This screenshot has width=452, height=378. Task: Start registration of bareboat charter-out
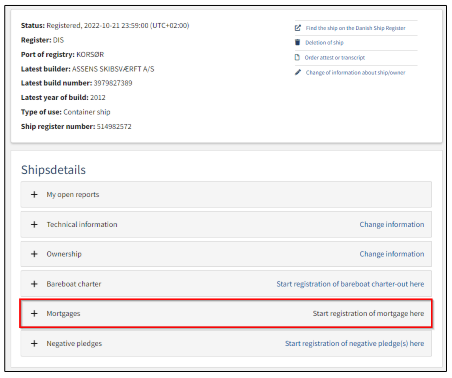350,284
